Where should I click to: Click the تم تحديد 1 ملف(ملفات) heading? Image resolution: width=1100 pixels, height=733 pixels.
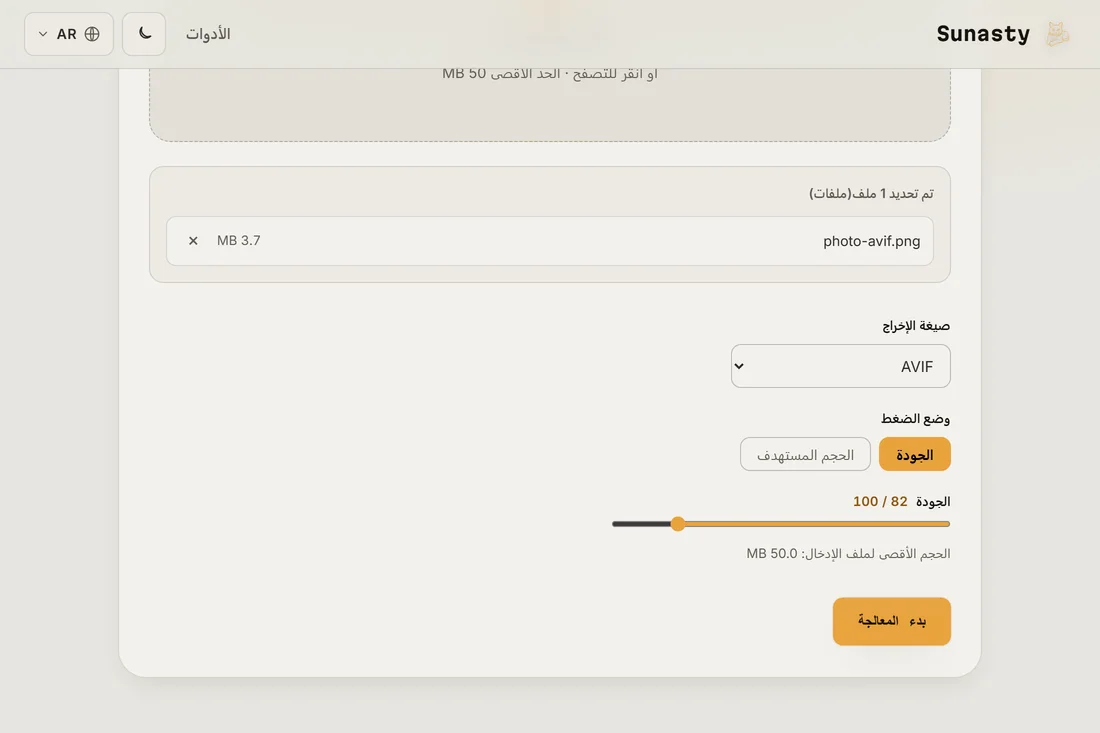coord(871,194)
